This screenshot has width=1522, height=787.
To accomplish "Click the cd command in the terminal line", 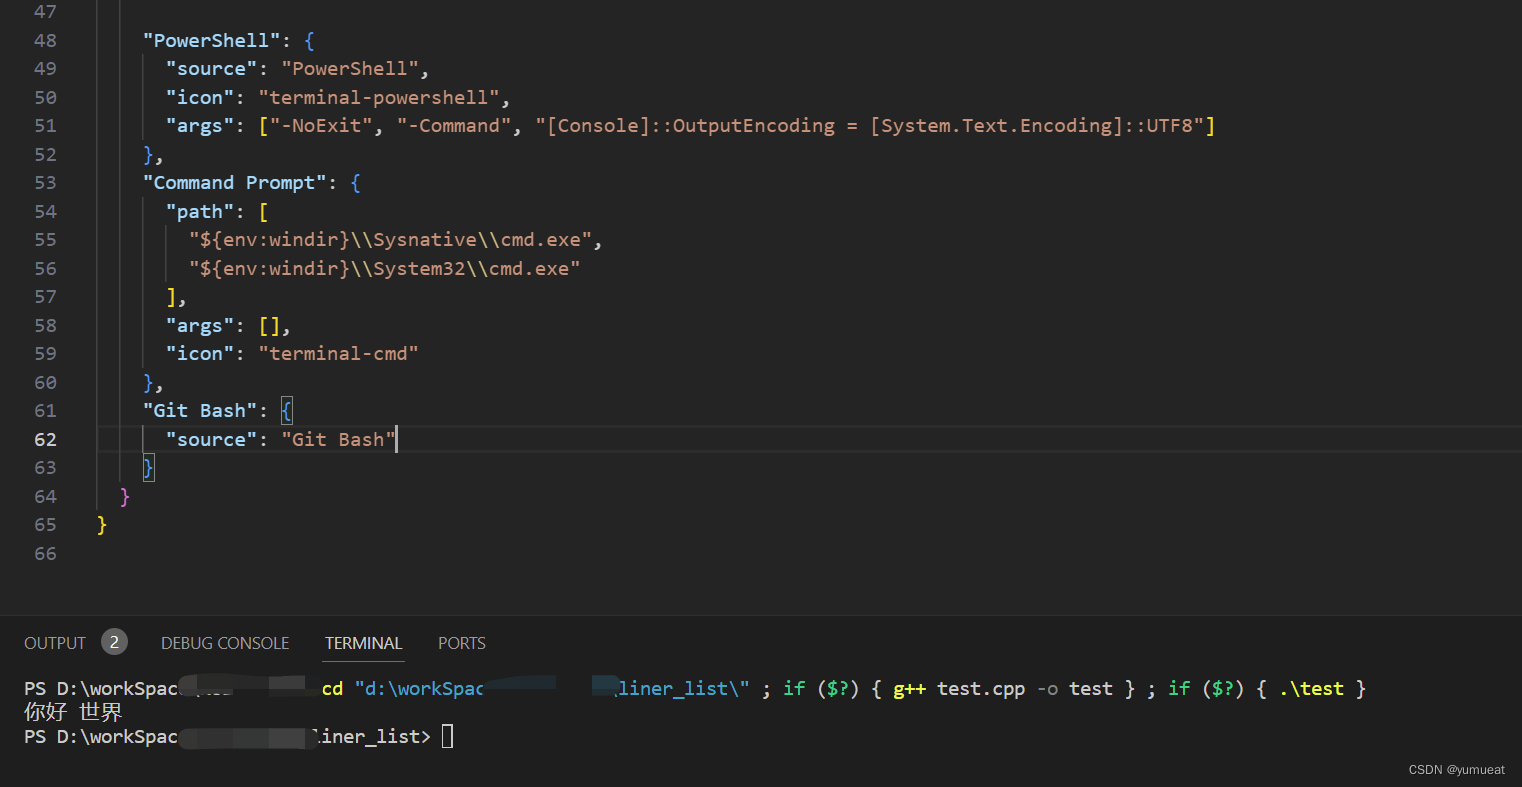I will click(x=332, y=689).
